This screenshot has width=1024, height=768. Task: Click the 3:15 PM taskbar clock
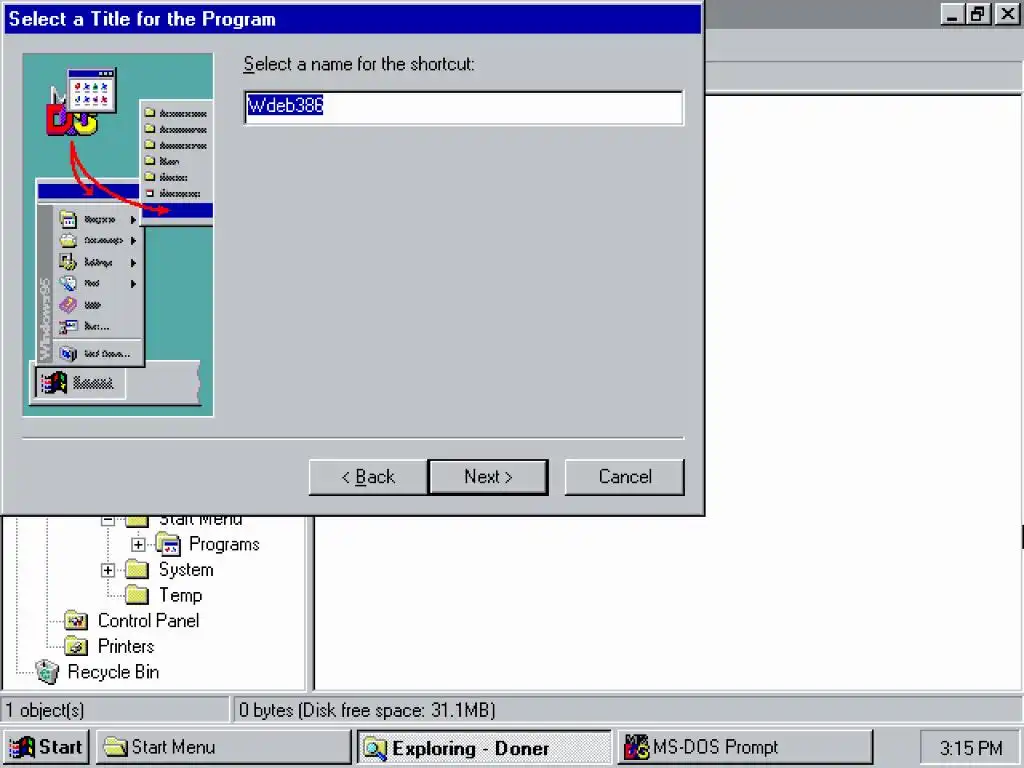pyautogui.click(x=970, y=747)
